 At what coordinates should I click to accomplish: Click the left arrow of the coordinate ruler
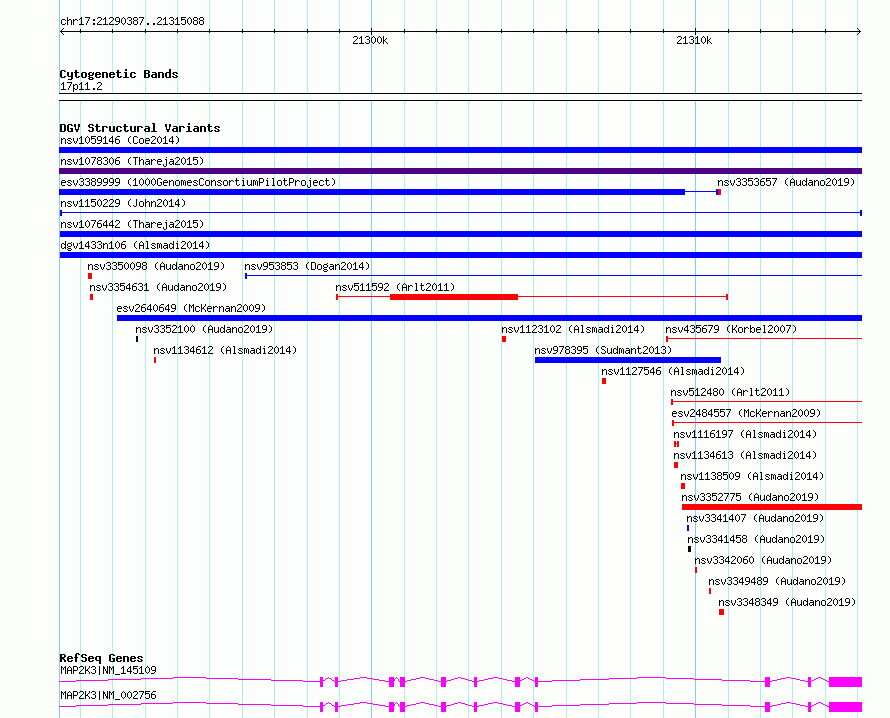62,32
